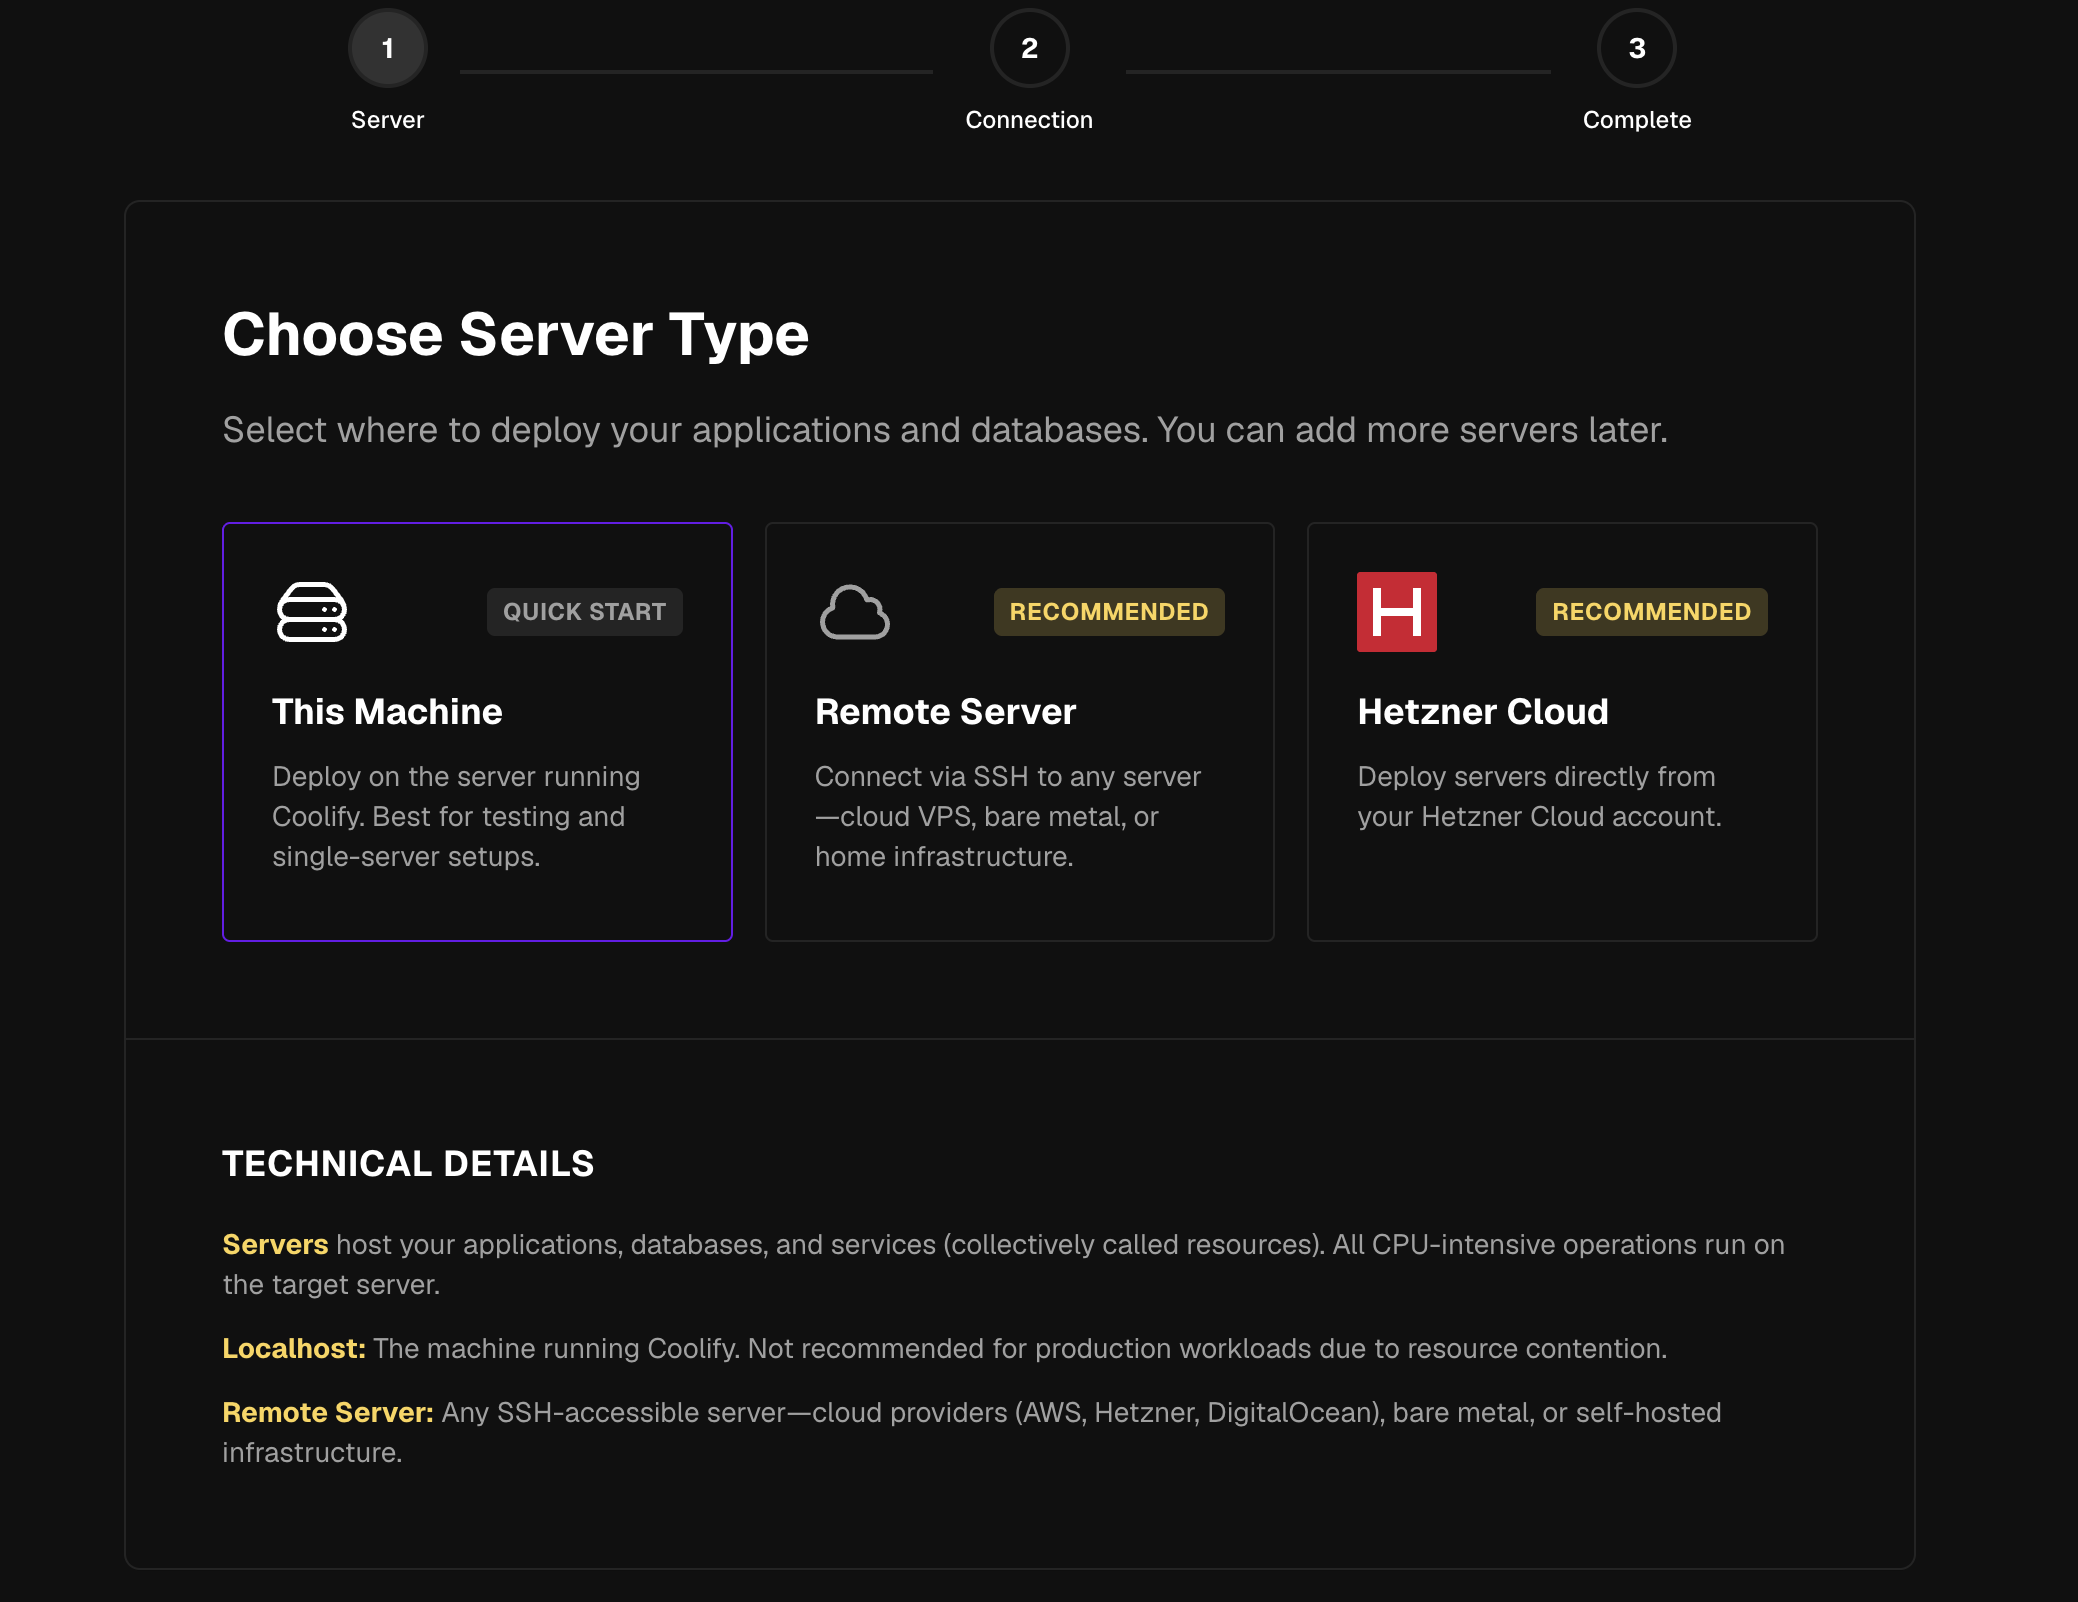The width and height of the screenshot is (2078, 1602).
Task: Click the red Hetzner H logo
Action: pyautogui.click(x=1397, y=612)
